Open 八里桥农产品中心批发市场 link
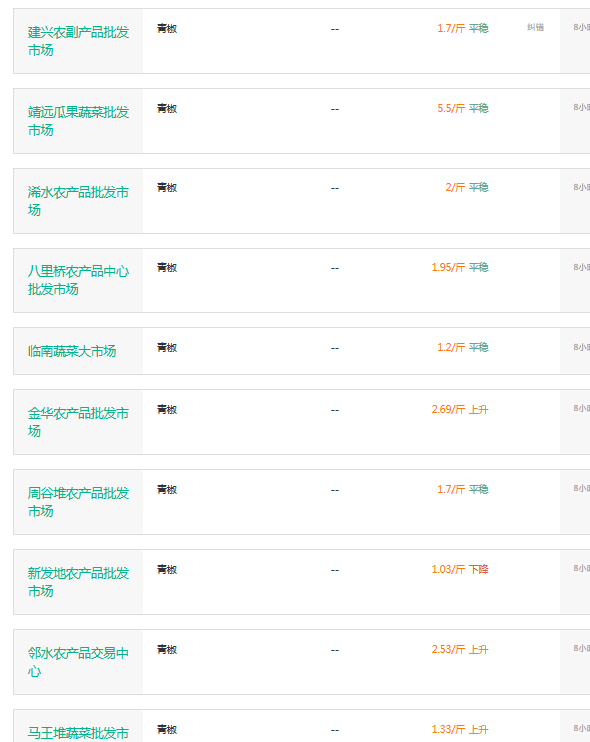 78,280
